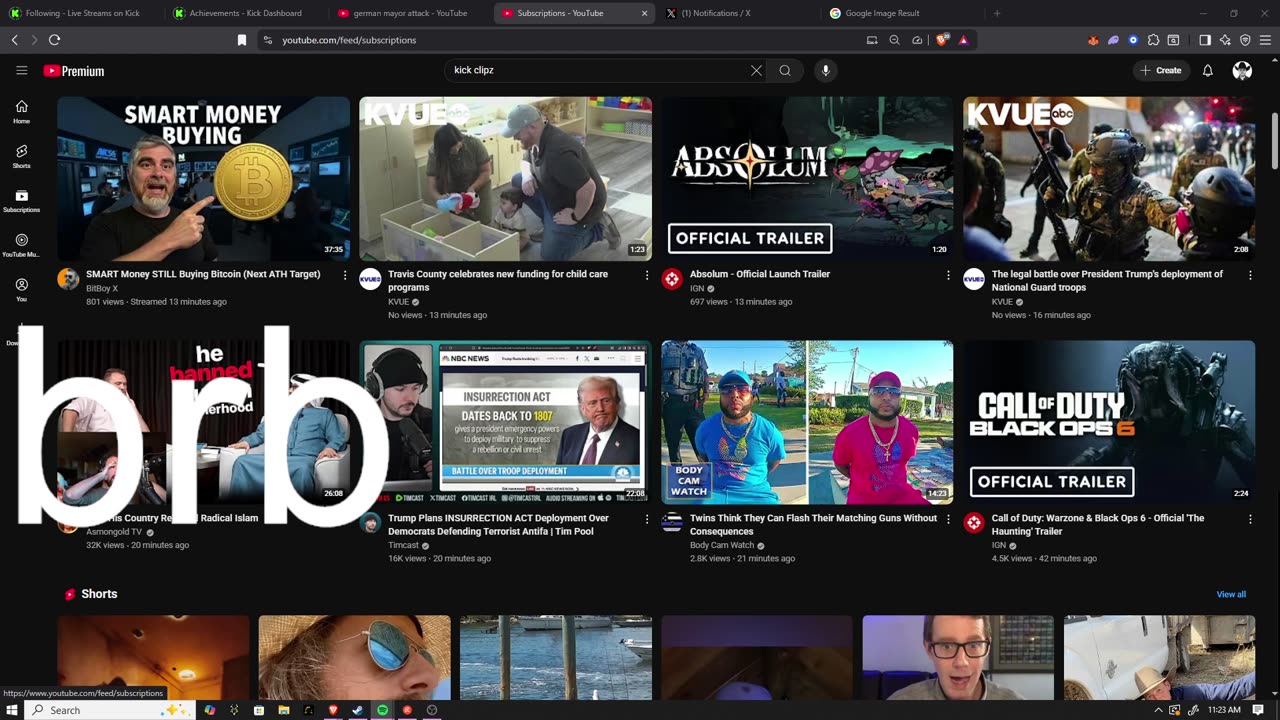Go to Home in YouTube sidebar
1280x720 pixels.
21,112
